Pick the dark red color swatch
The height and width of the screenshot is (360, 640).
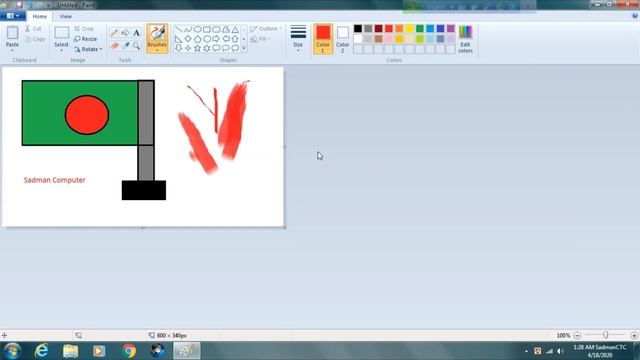tap(378, 29)
